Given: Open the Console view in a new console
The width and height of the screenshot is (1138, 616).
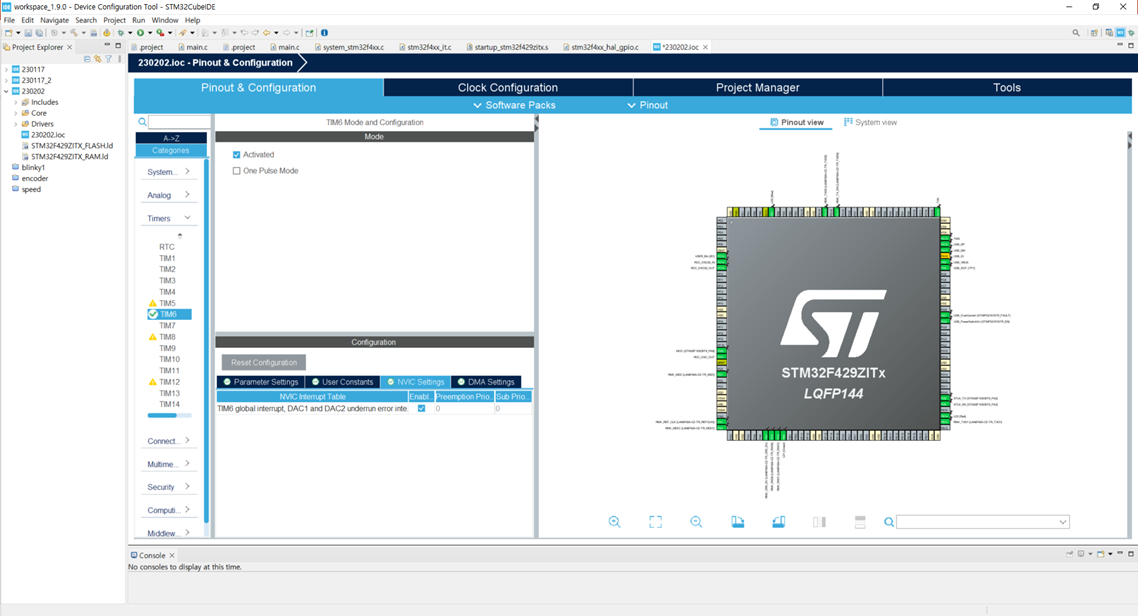Looking at the screenshot, I should (1100, 554).
